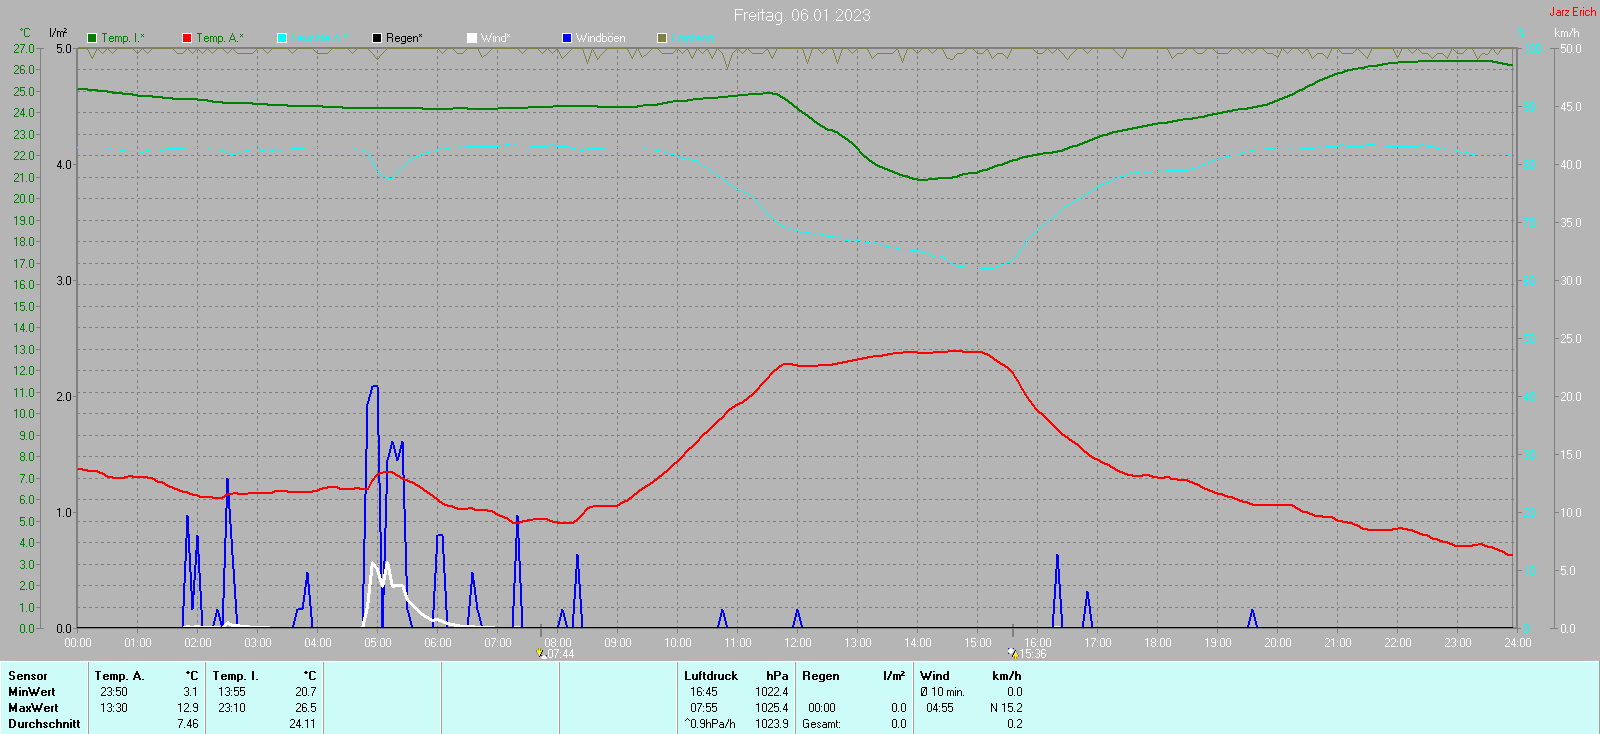Viewport: 1600px width, 734px height.
Task: Click the pressure trend '^0.9hPa/h'
Action: click(710, 724)
